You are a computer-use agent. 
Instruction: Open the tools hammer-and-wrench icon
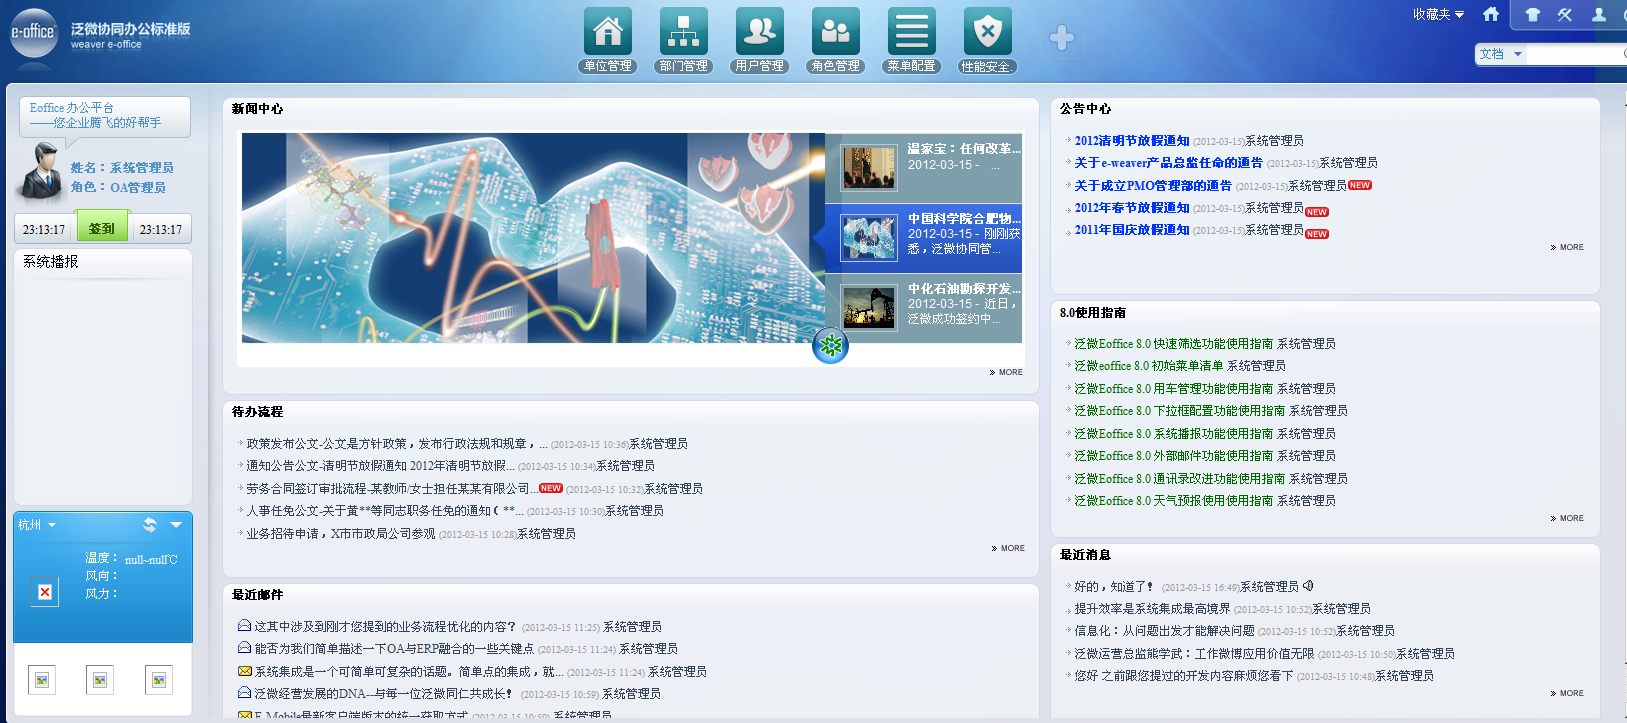click(1565, 14)
